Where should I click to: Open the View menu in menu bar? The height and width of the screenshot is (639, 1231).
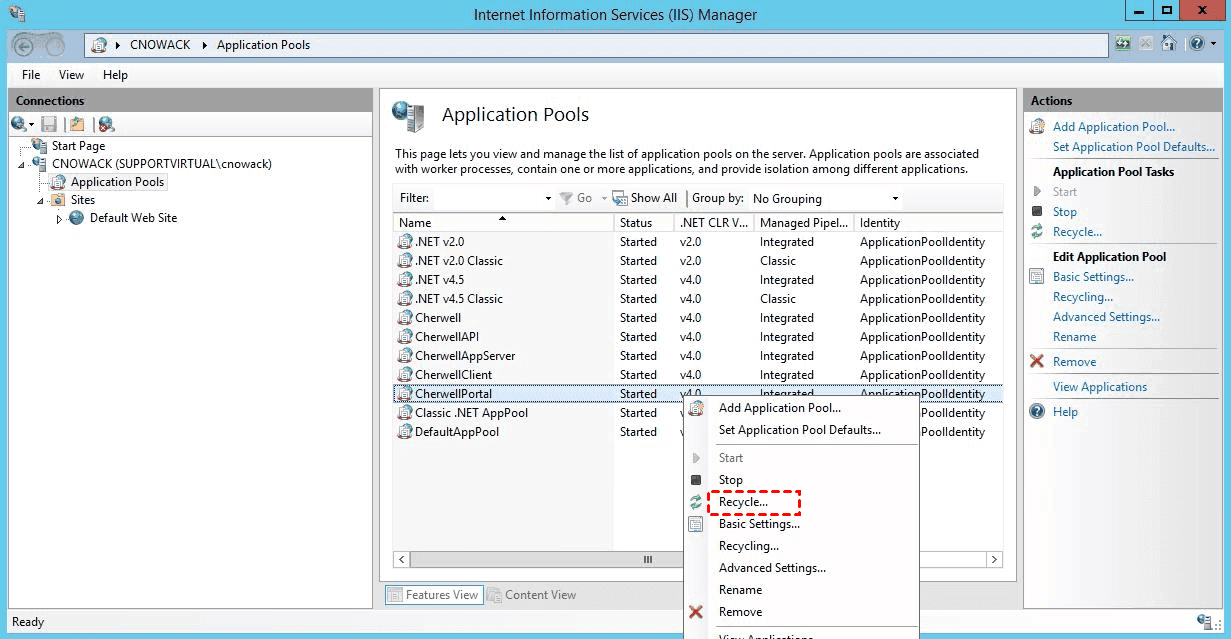pos(71,75)
